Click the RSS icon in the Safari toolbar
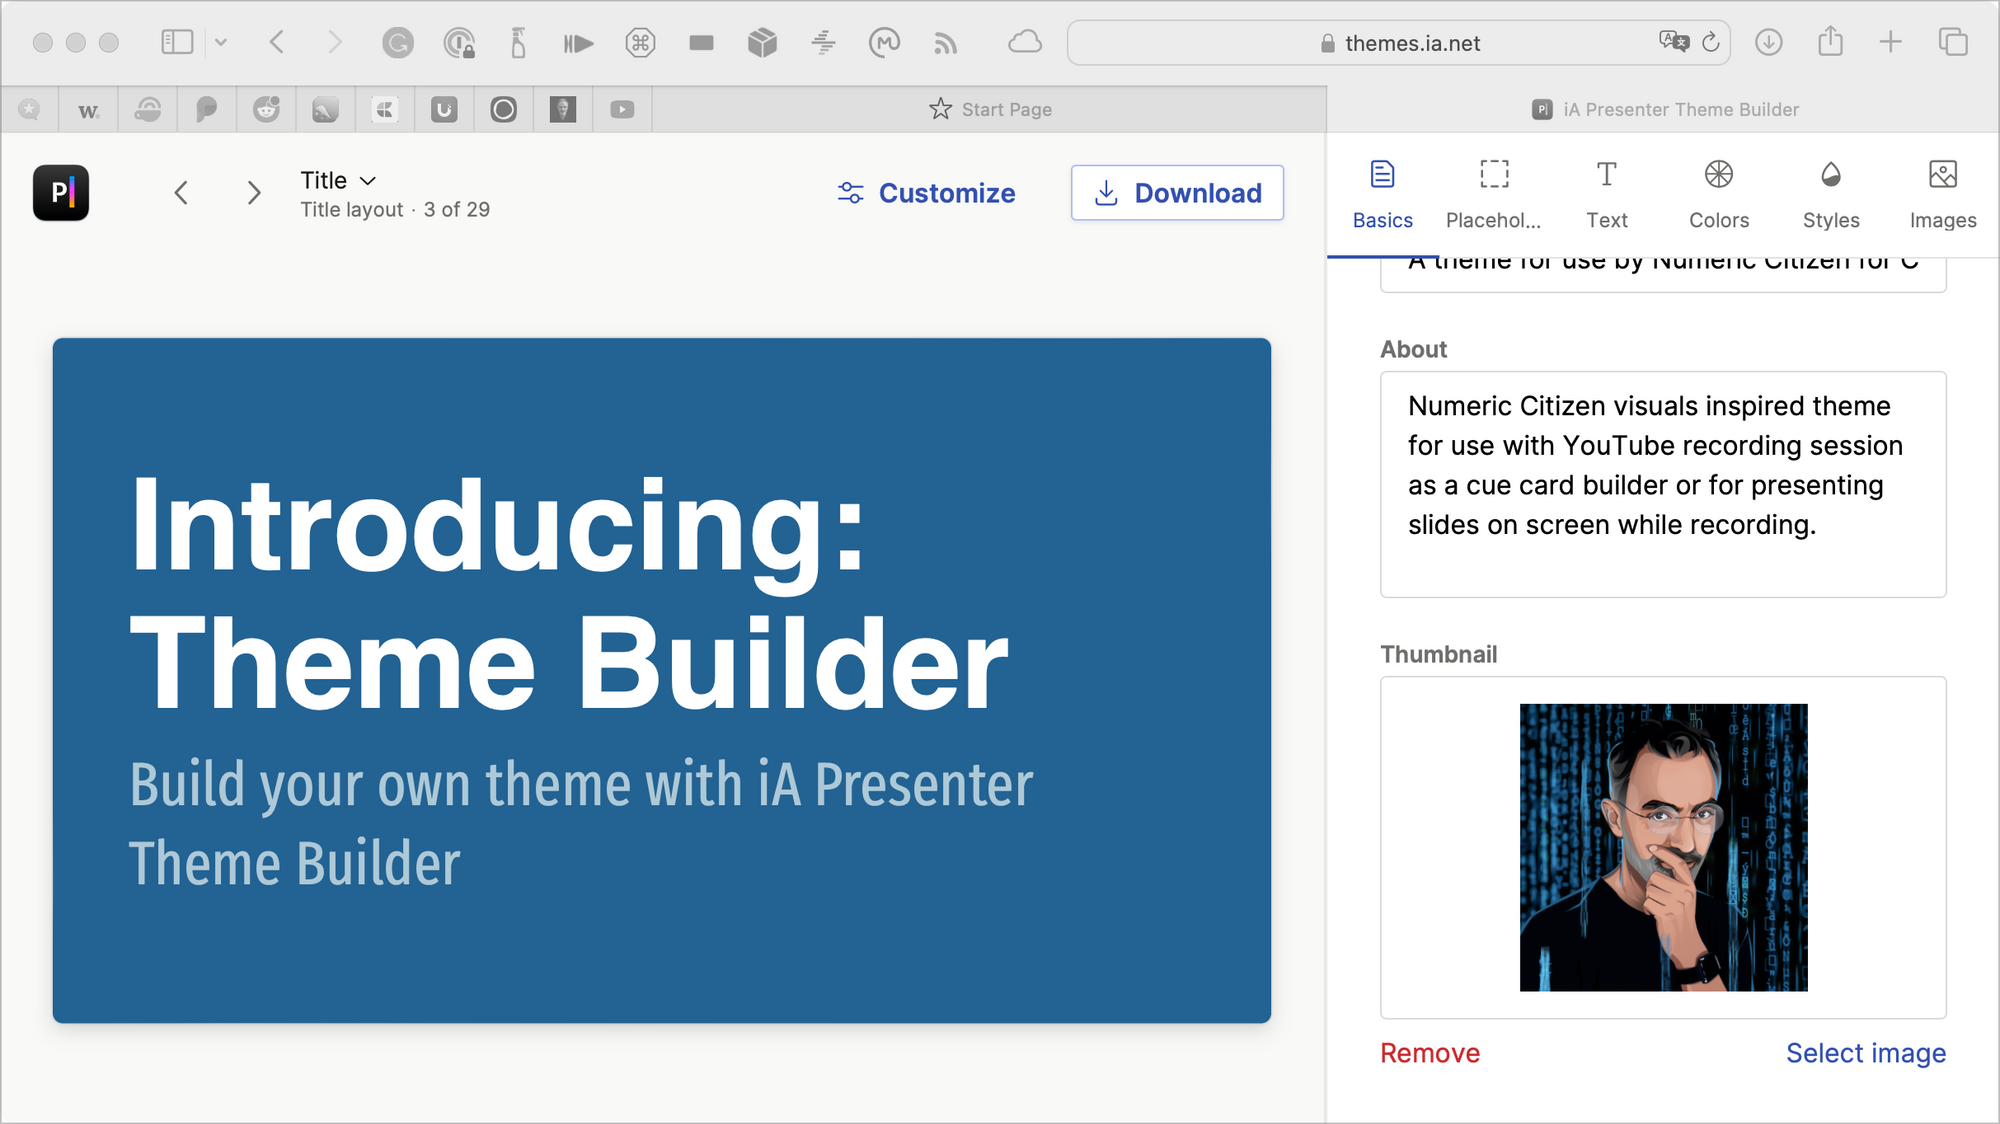The width and height of the screenshot is (2000, 1124). tap(945, 43)
